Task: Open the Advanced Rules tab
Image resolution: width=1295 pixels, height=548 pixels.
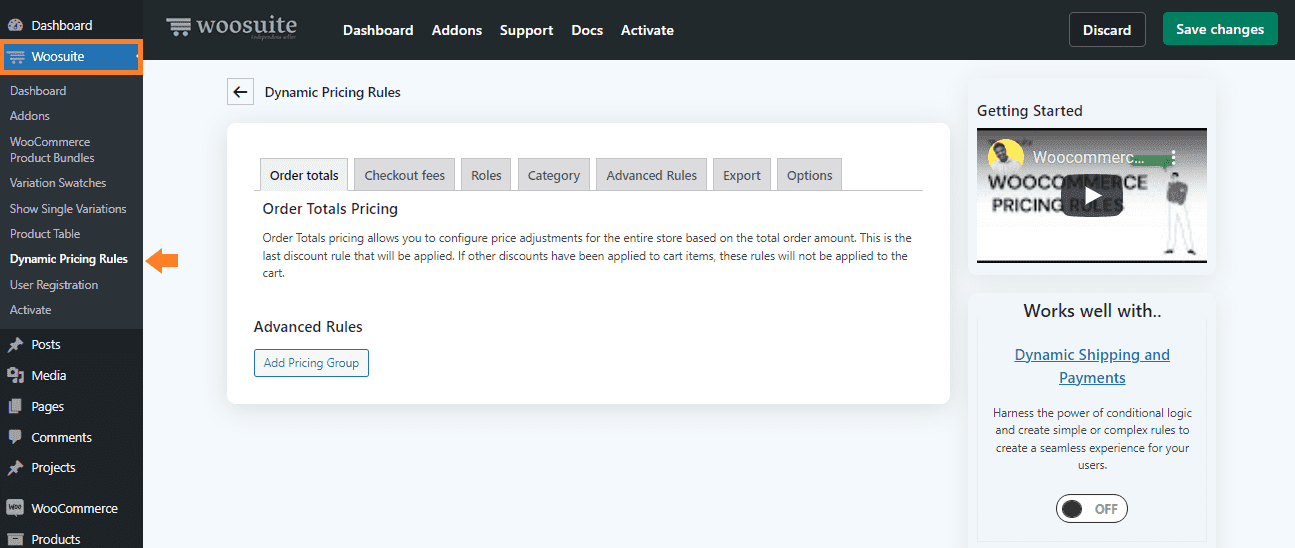Action: coord(651,175)
